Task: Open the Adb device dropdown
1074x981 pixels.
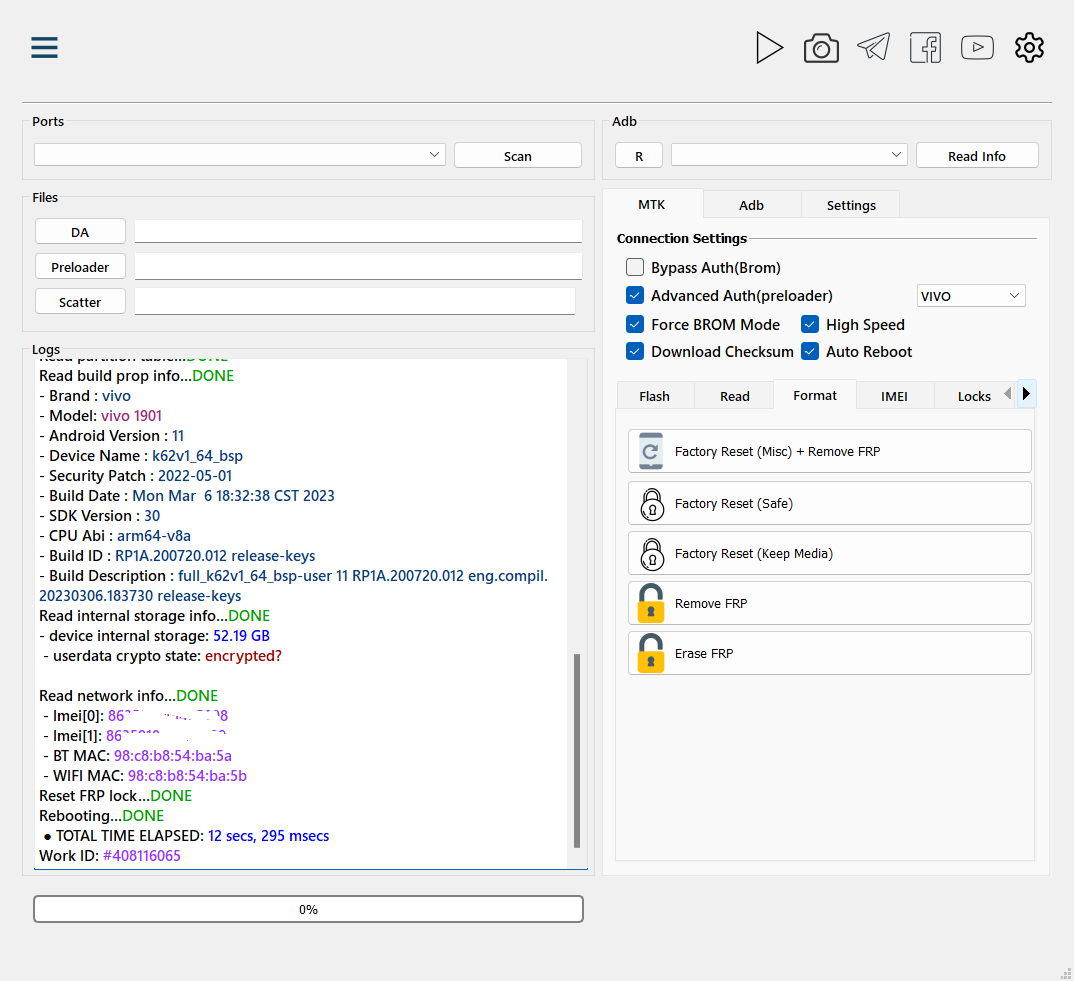Action: [789, 155]
